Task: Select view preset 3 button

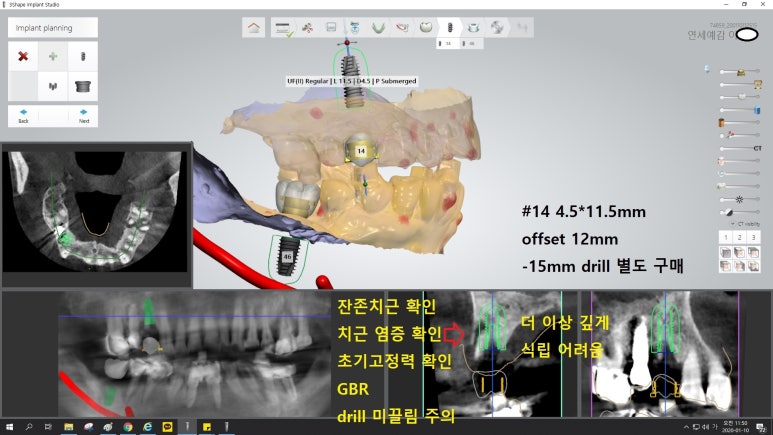Action: click(753, 238)
